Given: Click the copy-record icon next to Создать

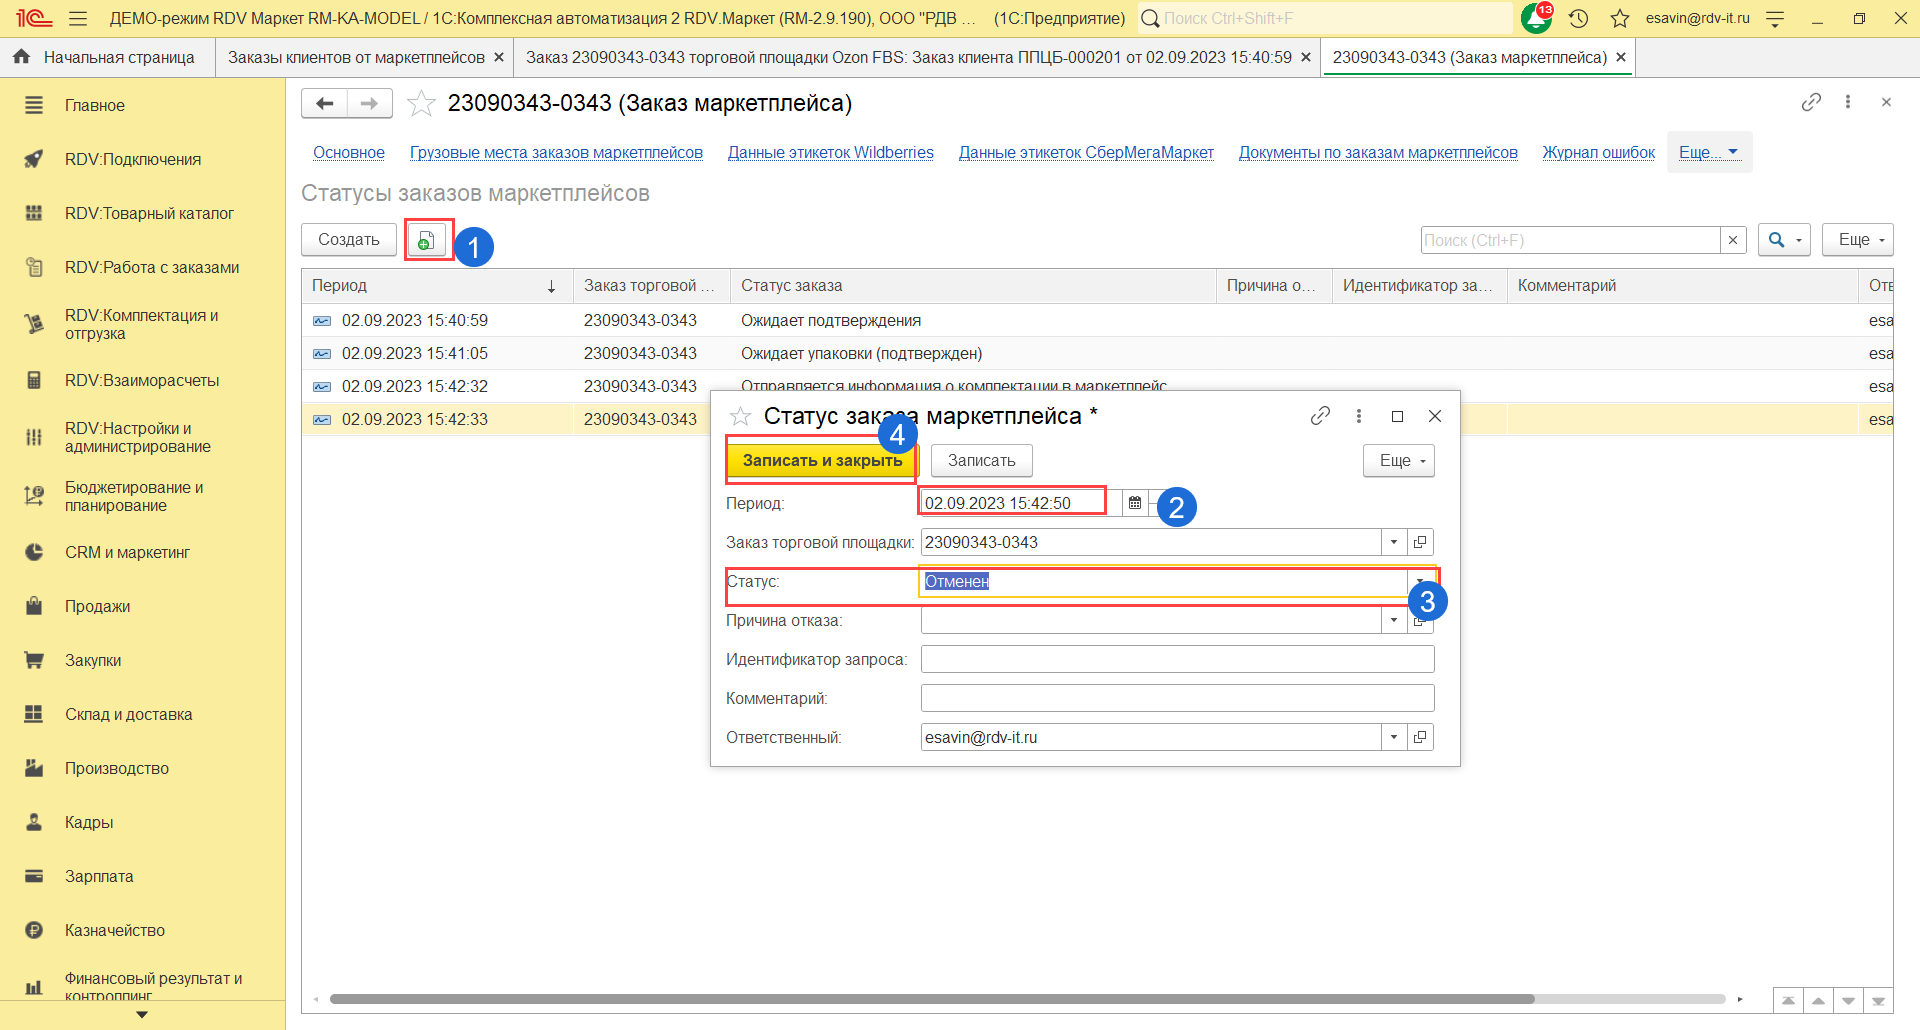Looking at the screenshot, I should (x=426, y=240).
